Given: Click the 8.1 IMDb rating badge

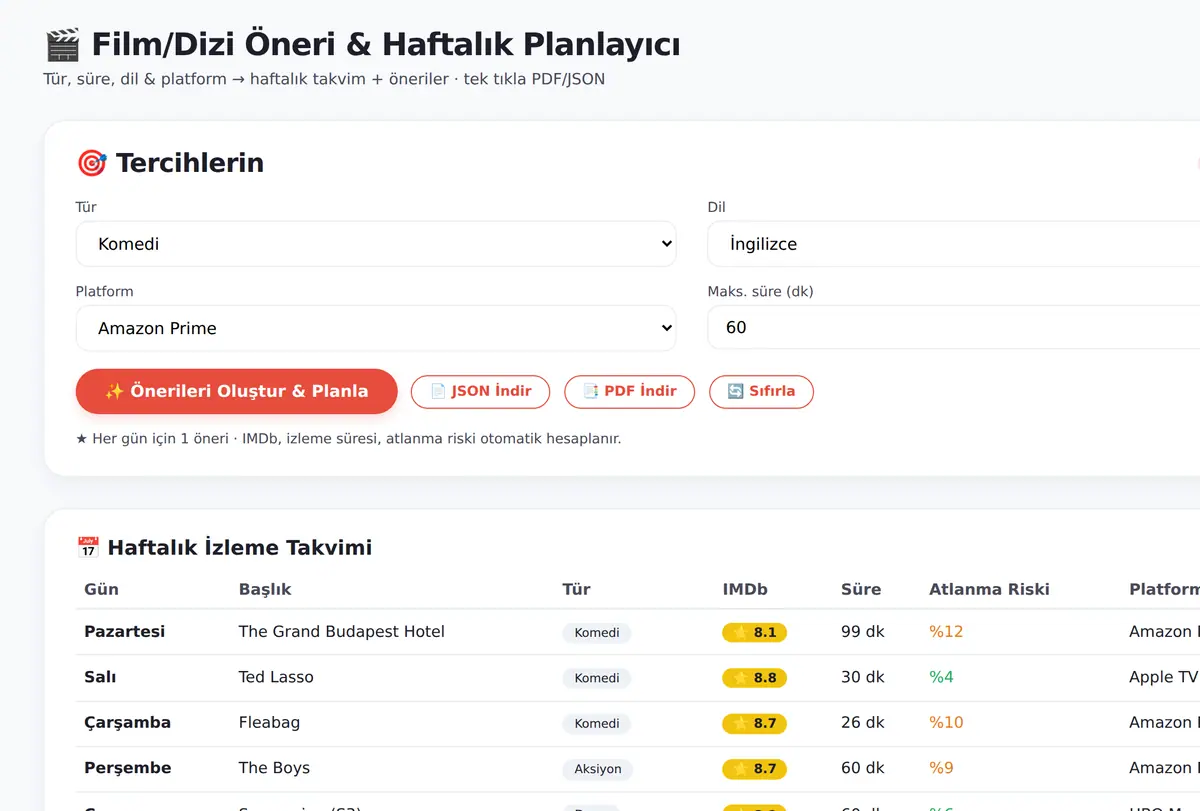Looking at the screenshot, I should (755, 632).
